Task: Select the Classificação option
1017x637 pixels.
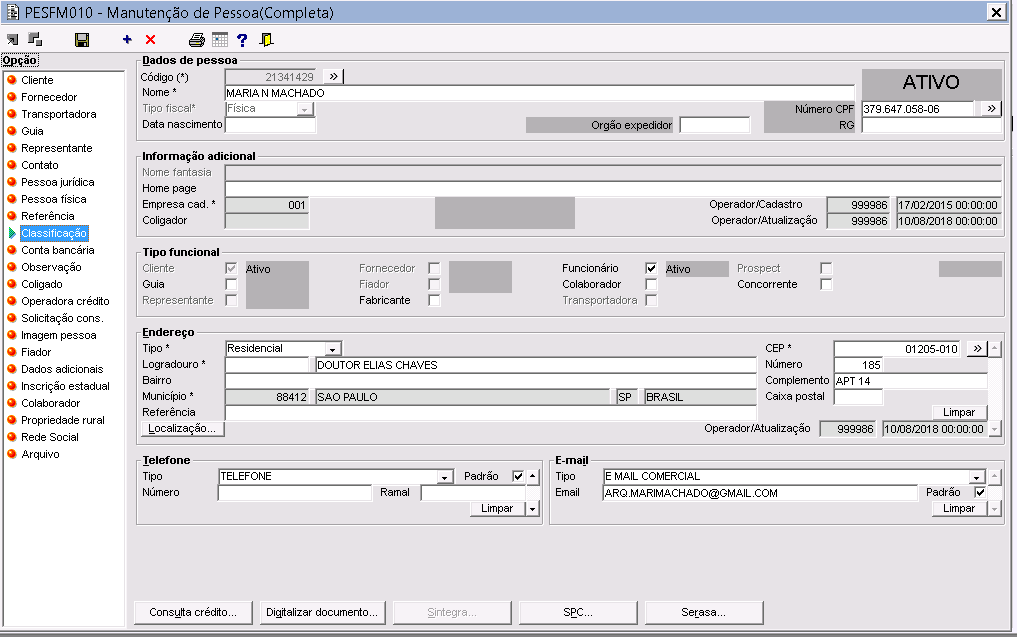Action: click(54, 233)
